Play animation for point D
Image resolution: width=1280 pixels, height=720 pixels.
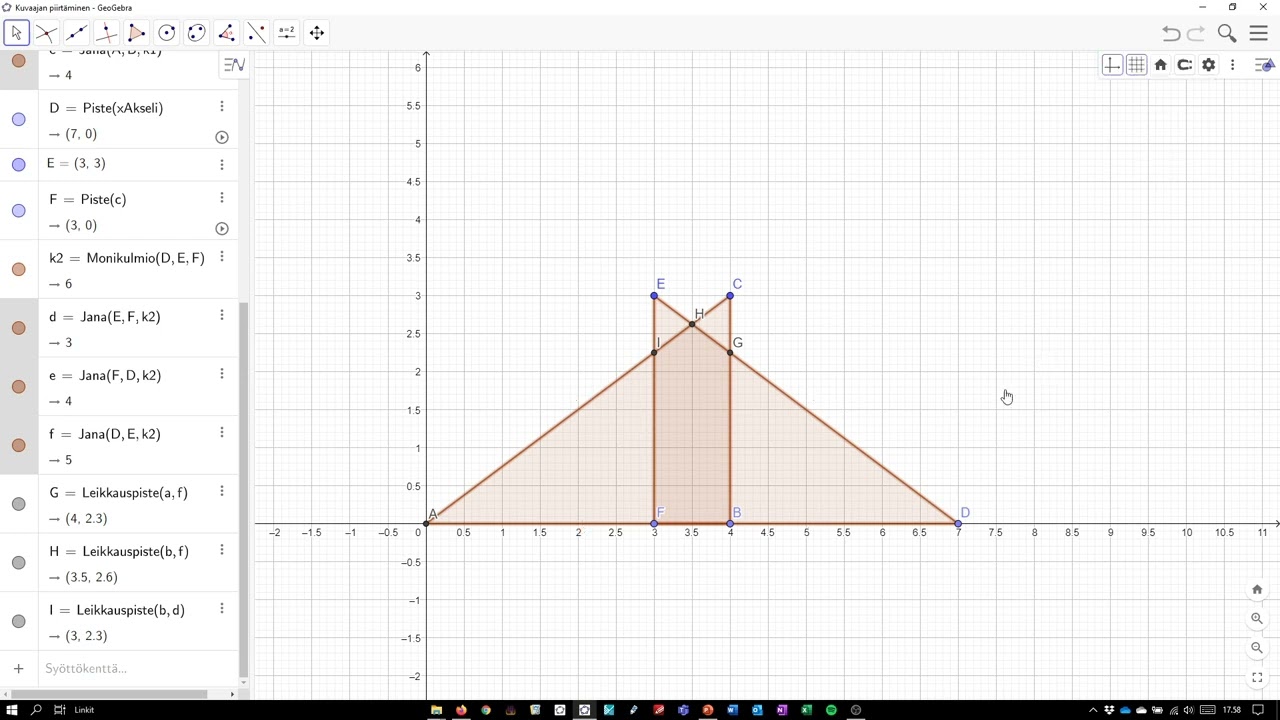(x=222, y=137)
